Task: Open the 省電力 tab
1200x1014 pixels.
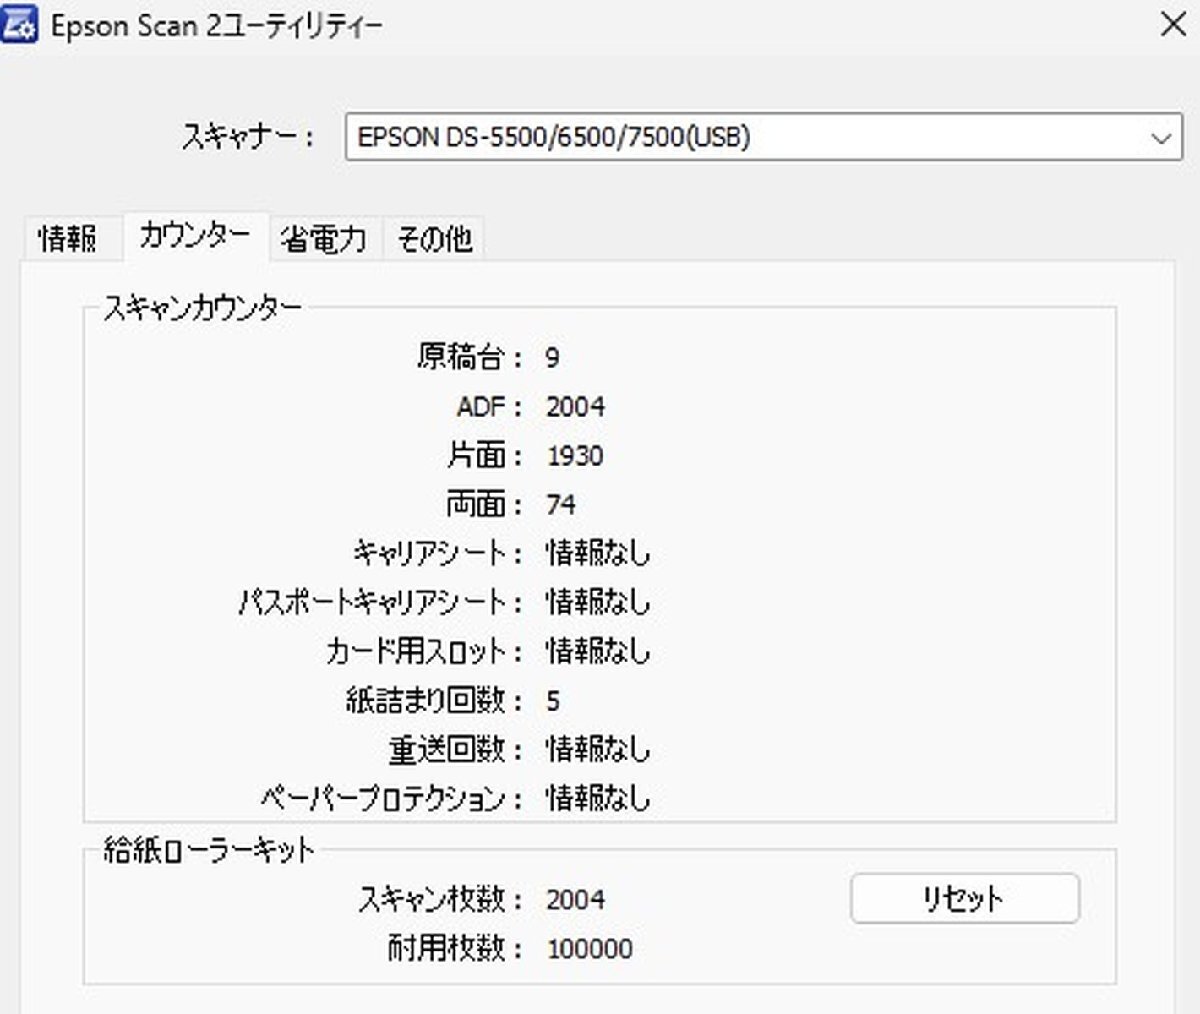Action: pos(324,238)
